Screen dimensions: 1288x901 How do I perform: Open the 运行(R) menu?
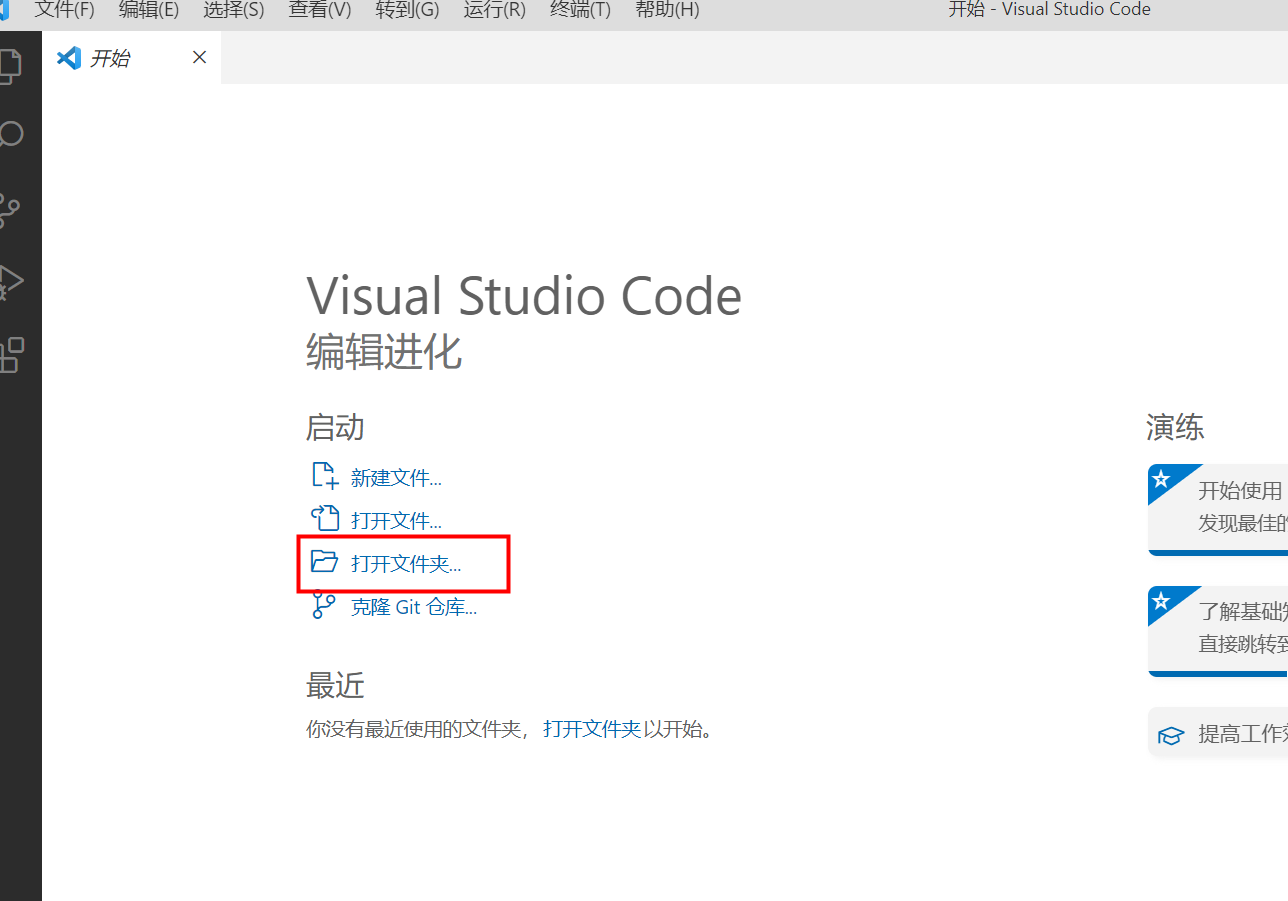(494, 10)
